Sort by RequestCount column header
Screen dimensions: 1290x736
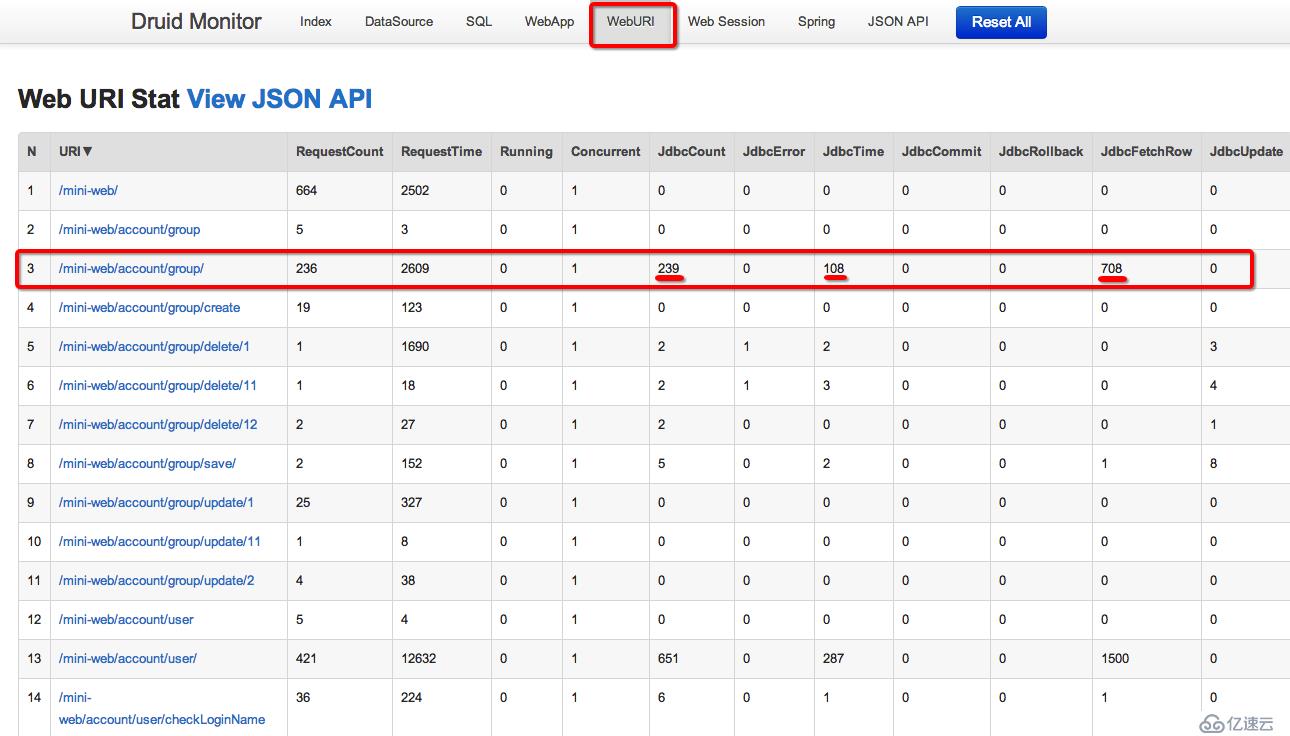click(340, 151)
